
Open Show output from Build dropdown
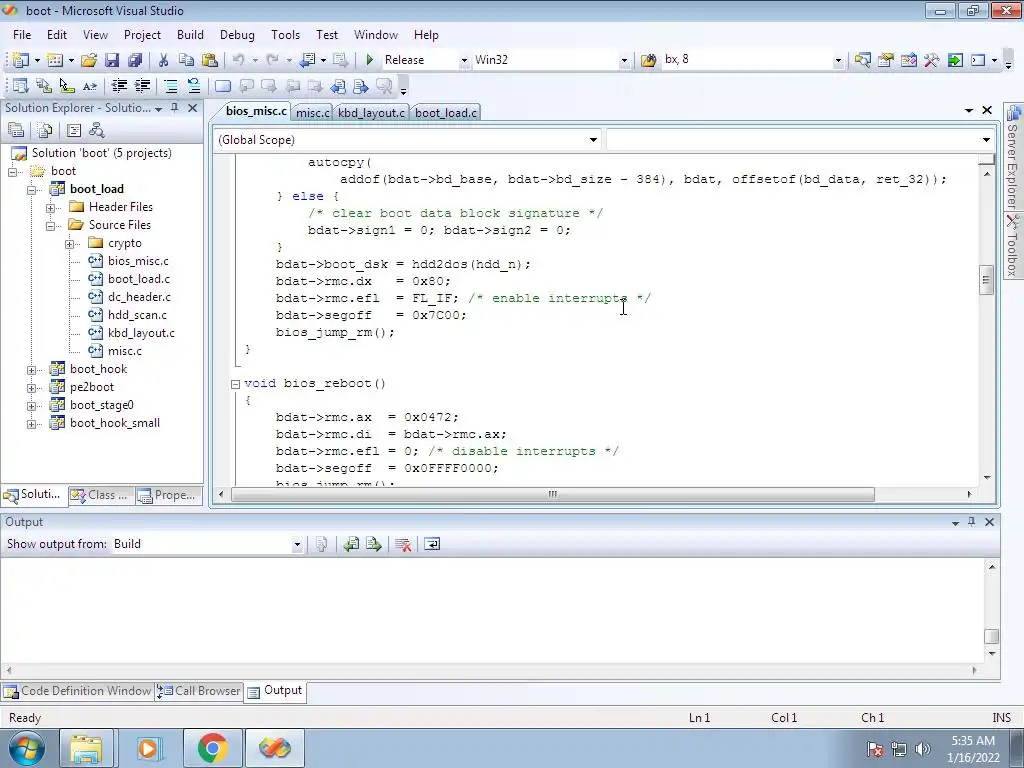coord(296,544)
